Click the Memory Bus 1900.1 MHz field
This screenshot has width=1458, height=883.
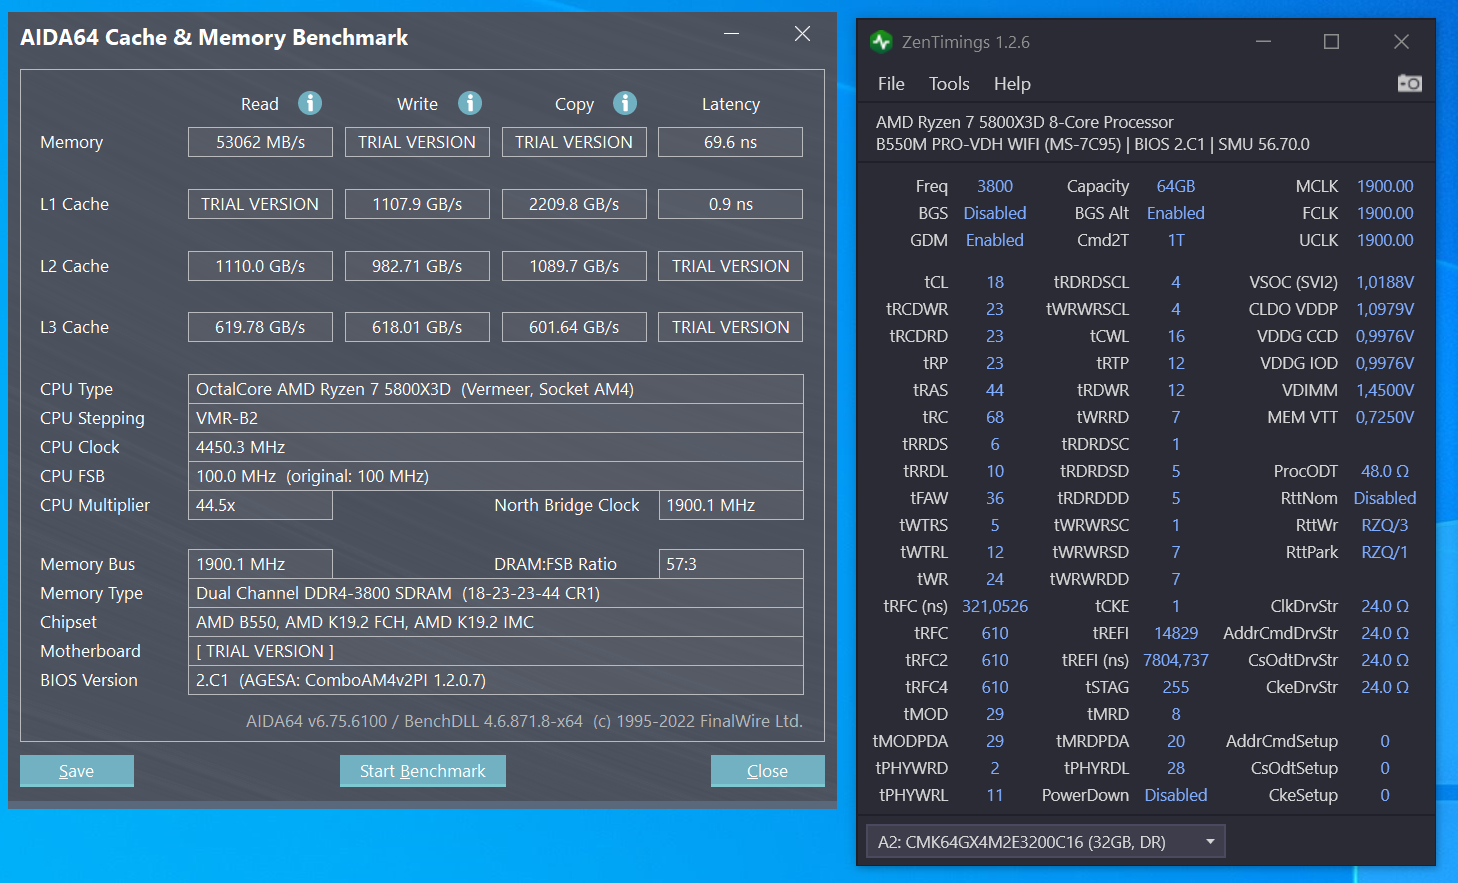click(260, 564)
